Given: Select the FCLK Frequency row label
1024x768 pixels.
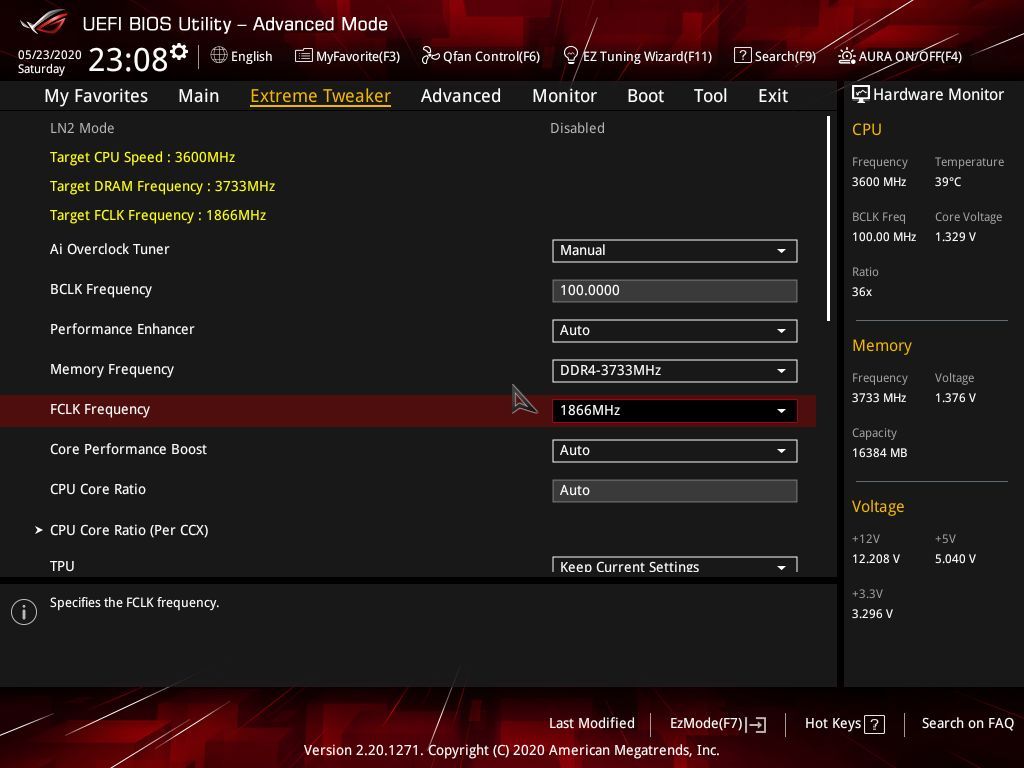Looking at the screenshot, I should [100, 409].
